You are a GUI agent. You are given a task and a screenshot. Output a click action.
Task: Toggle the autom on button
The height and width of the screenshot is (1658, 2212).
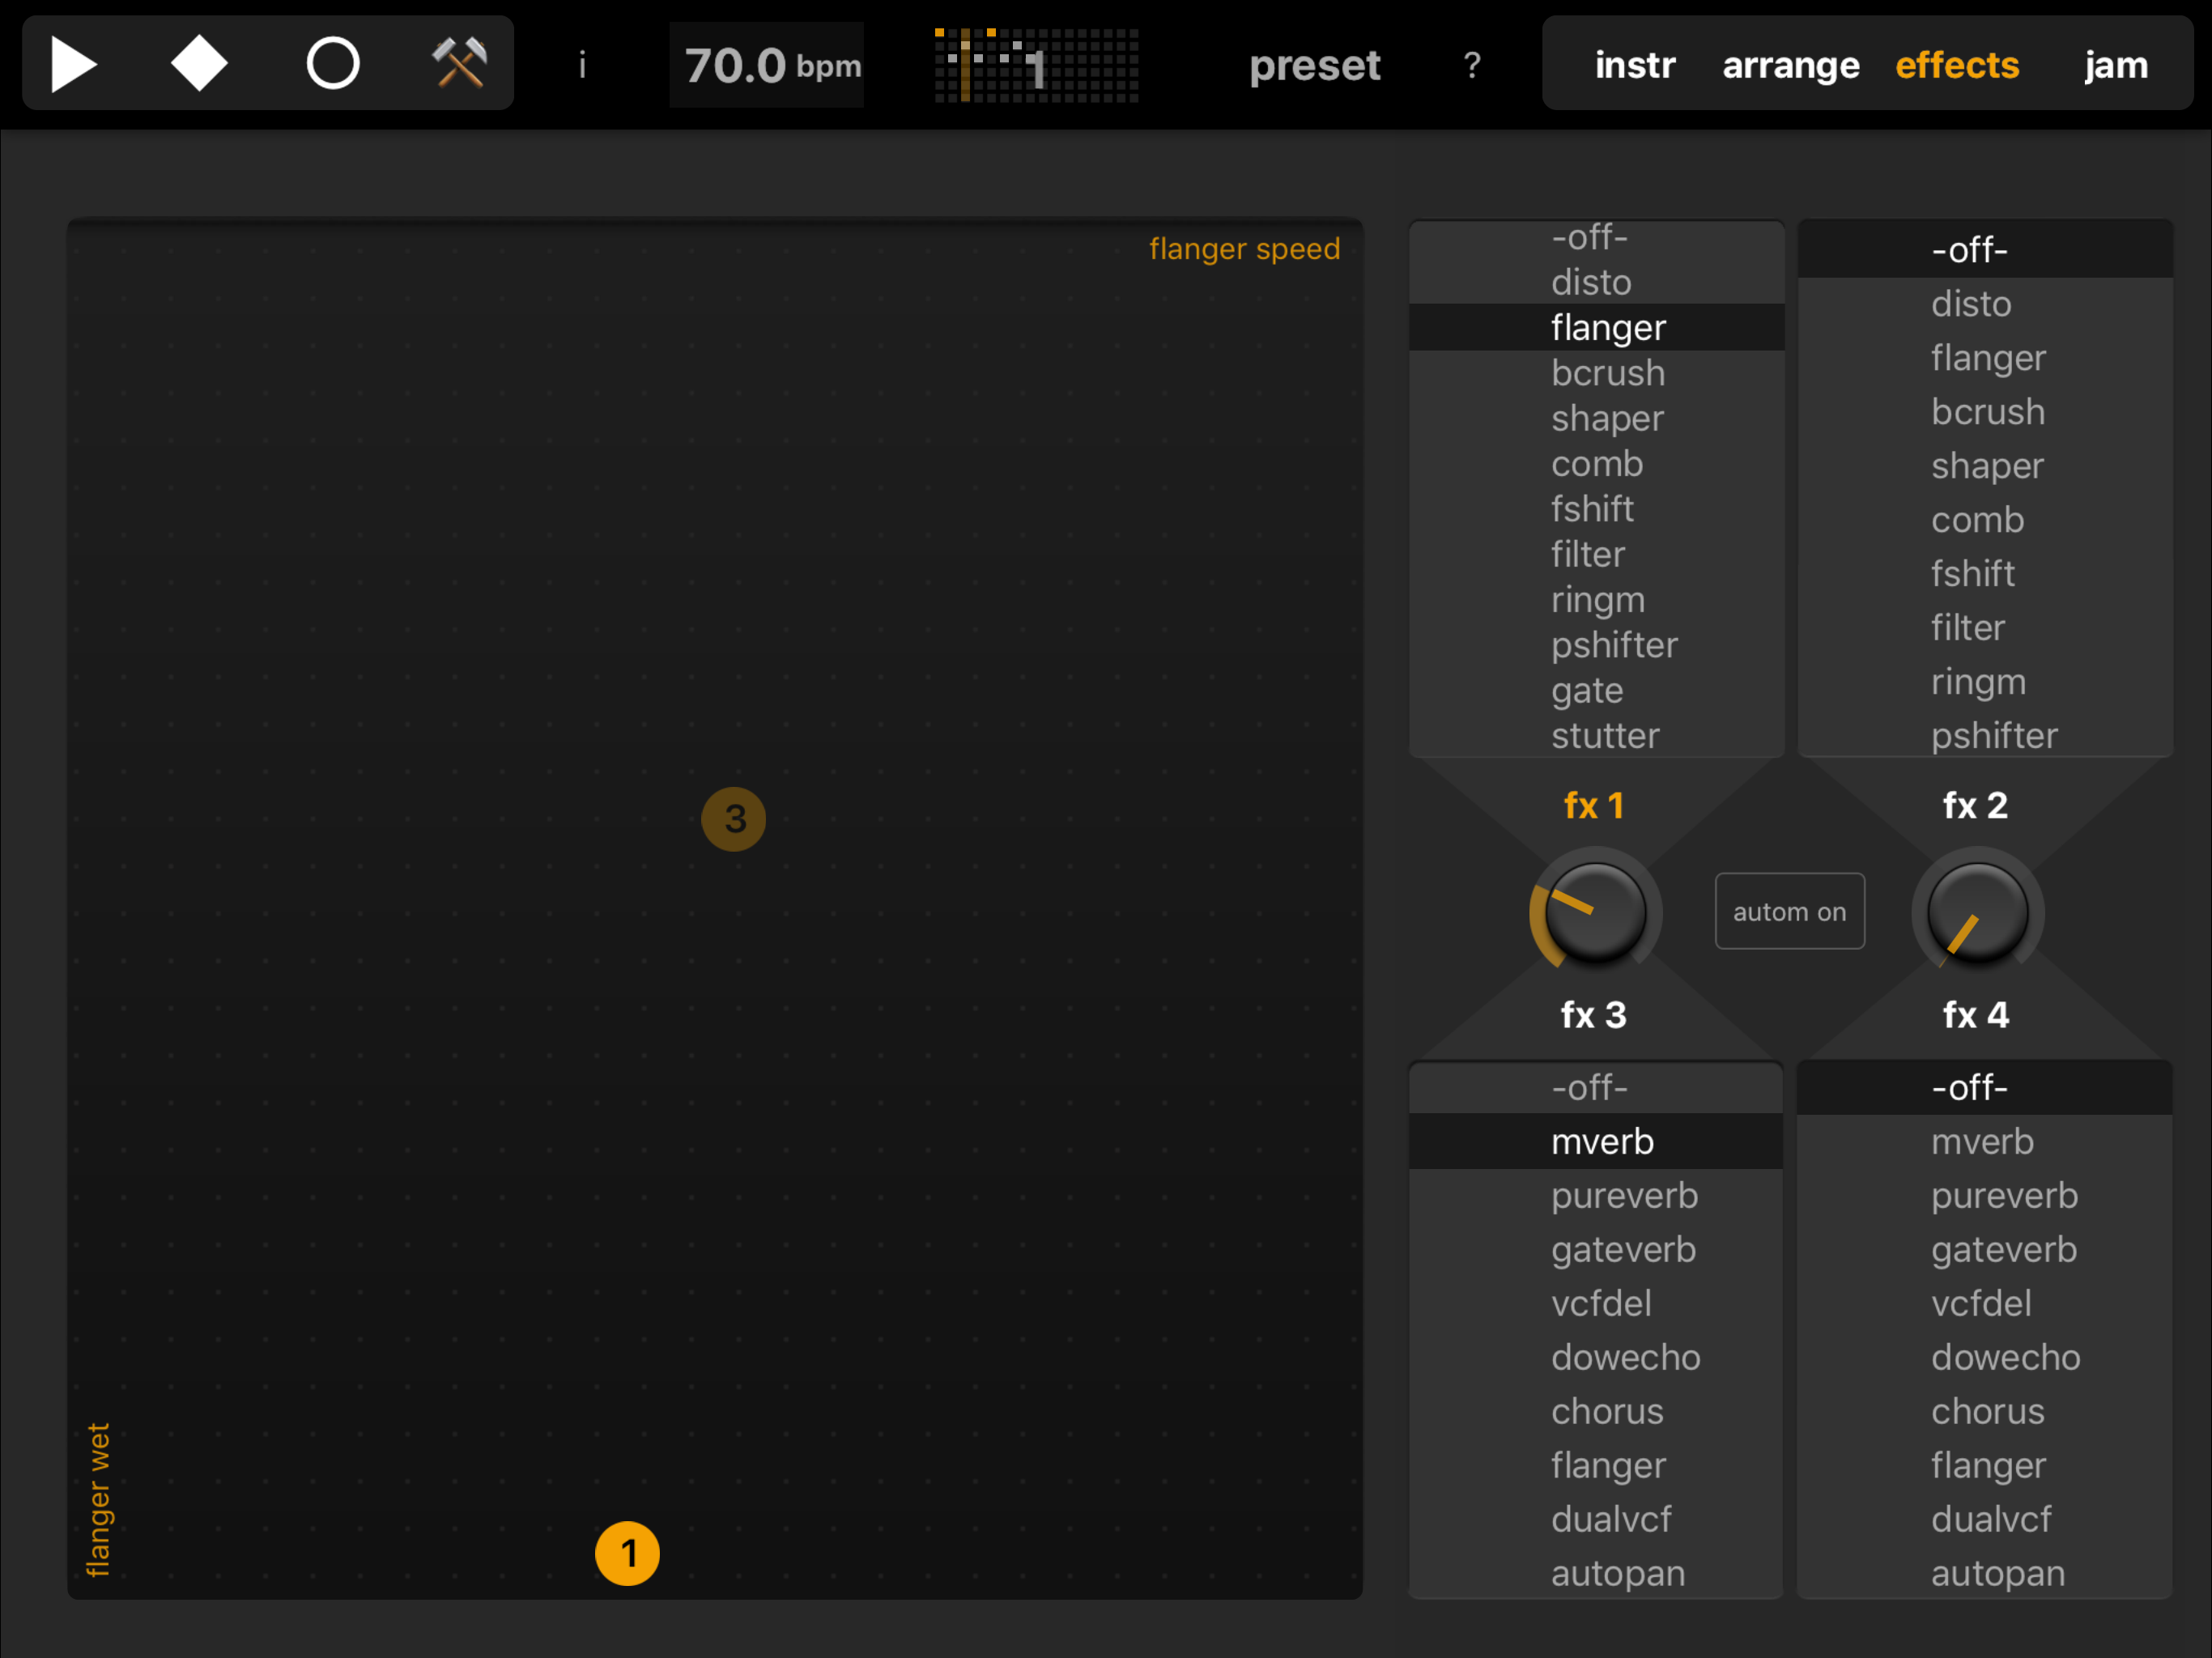pos(1789,911)
